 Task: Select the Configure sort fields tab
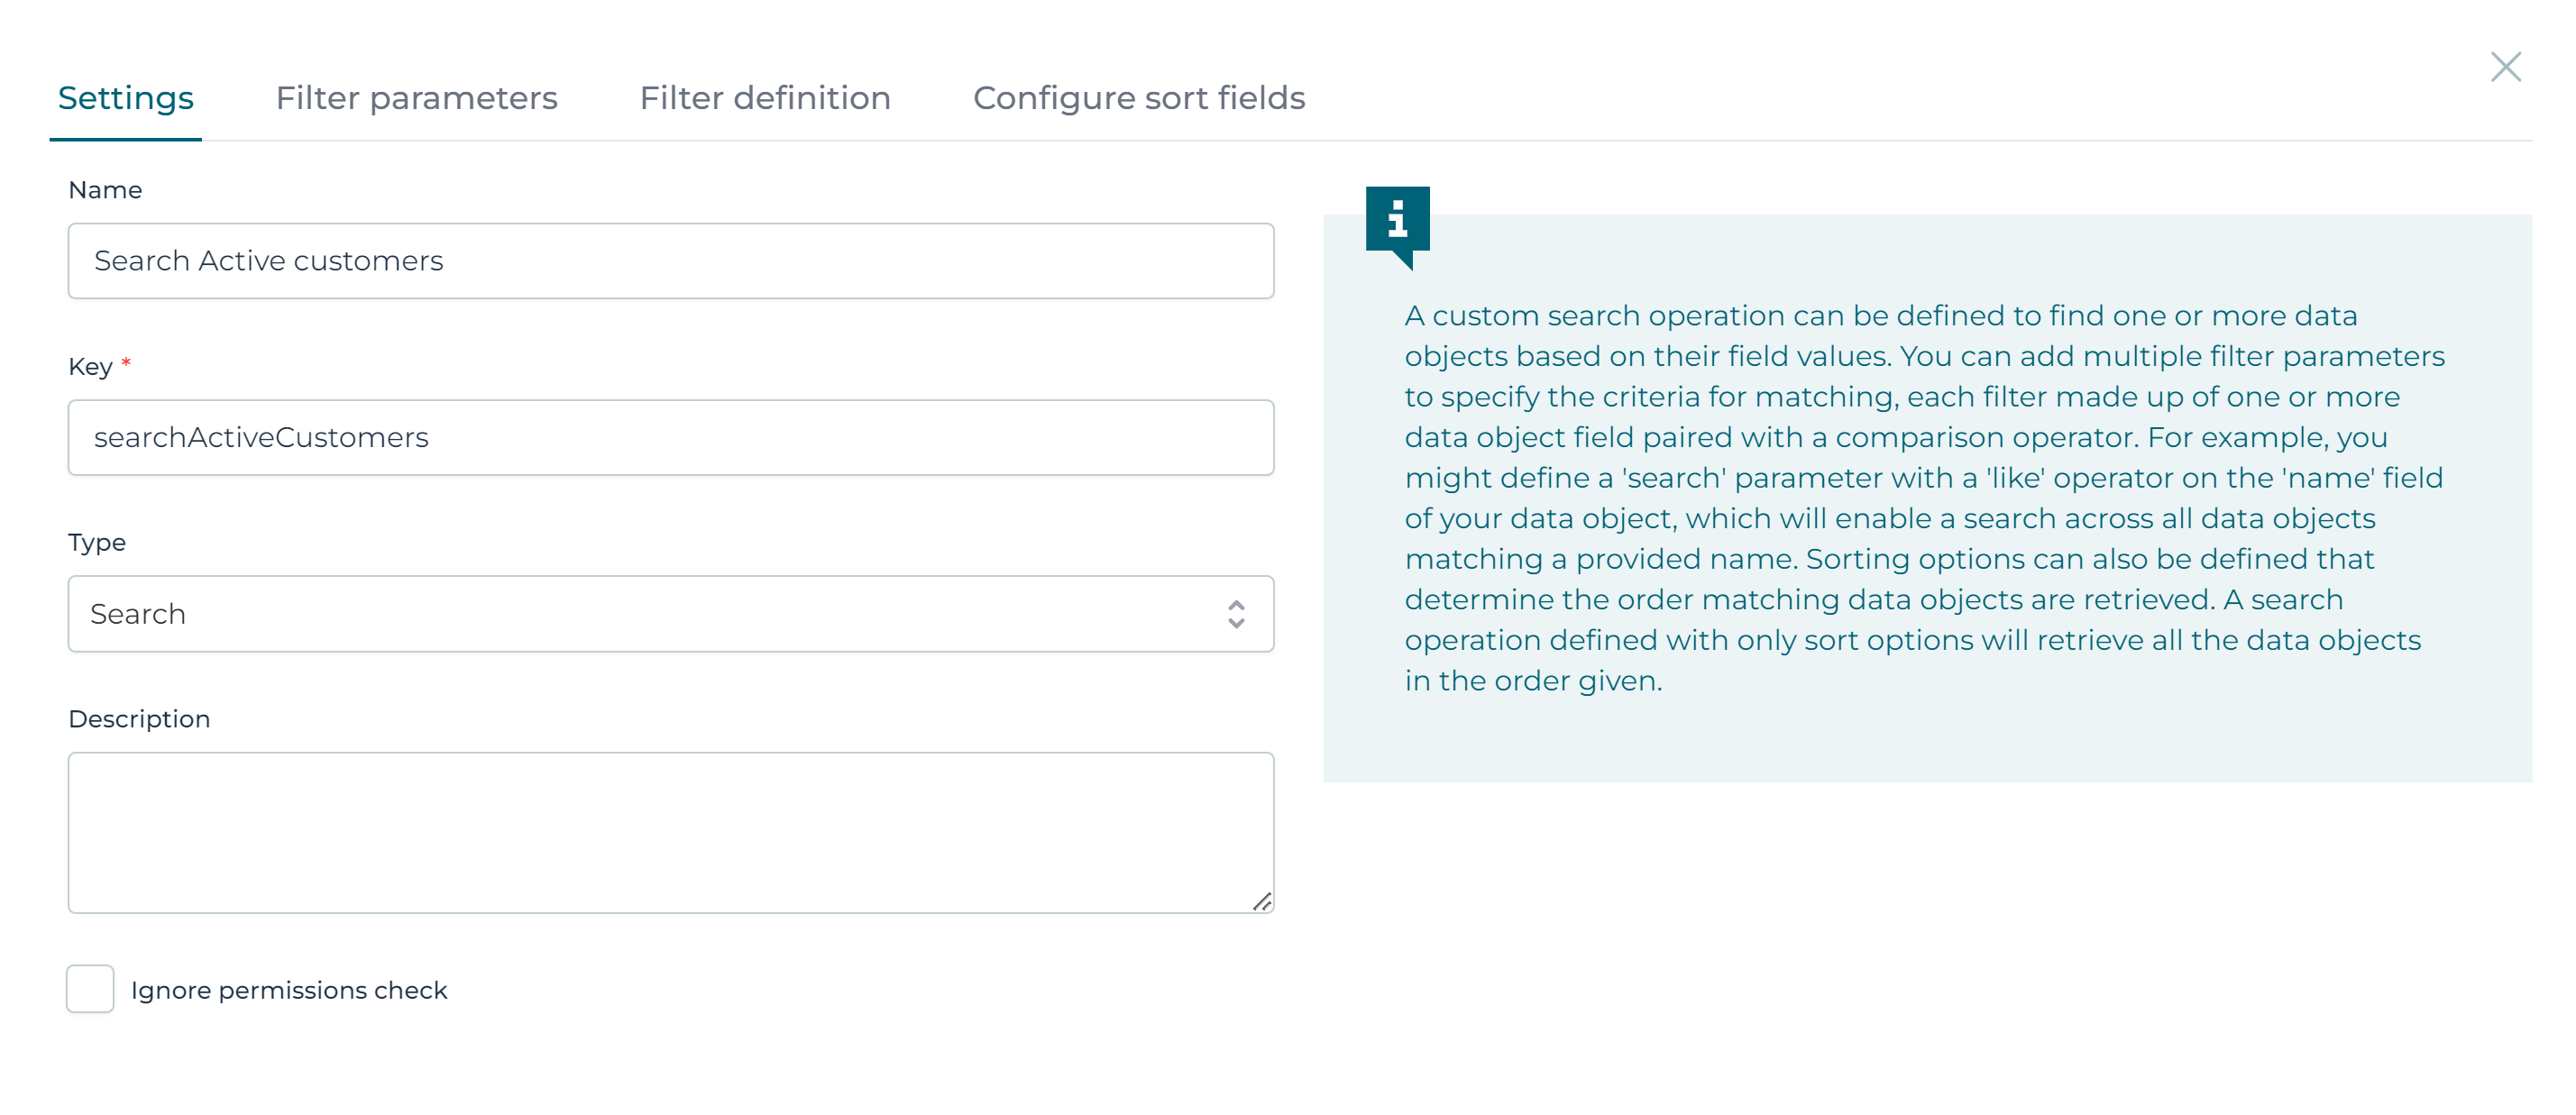[x=1138, y=97]
